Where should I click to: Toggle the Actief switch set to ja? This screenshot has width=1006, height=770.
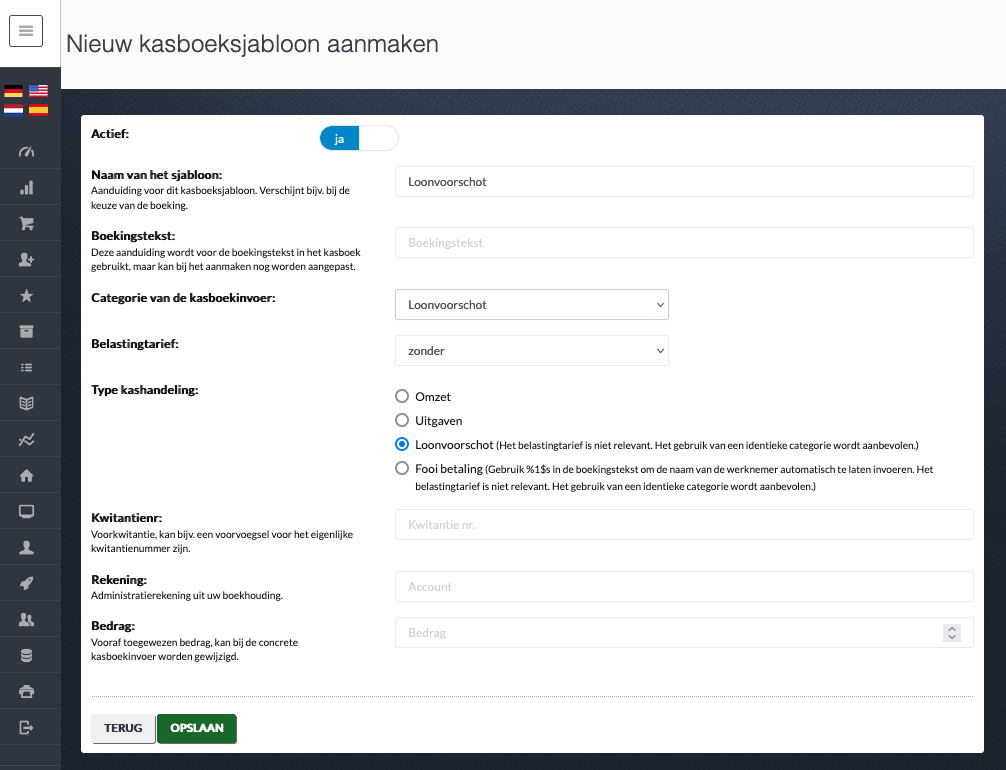pos(359,138)
